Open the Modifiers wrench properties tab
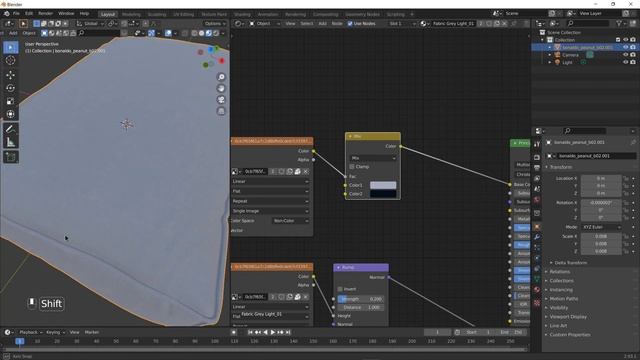640x360 pixels. [x=537, y=237]
